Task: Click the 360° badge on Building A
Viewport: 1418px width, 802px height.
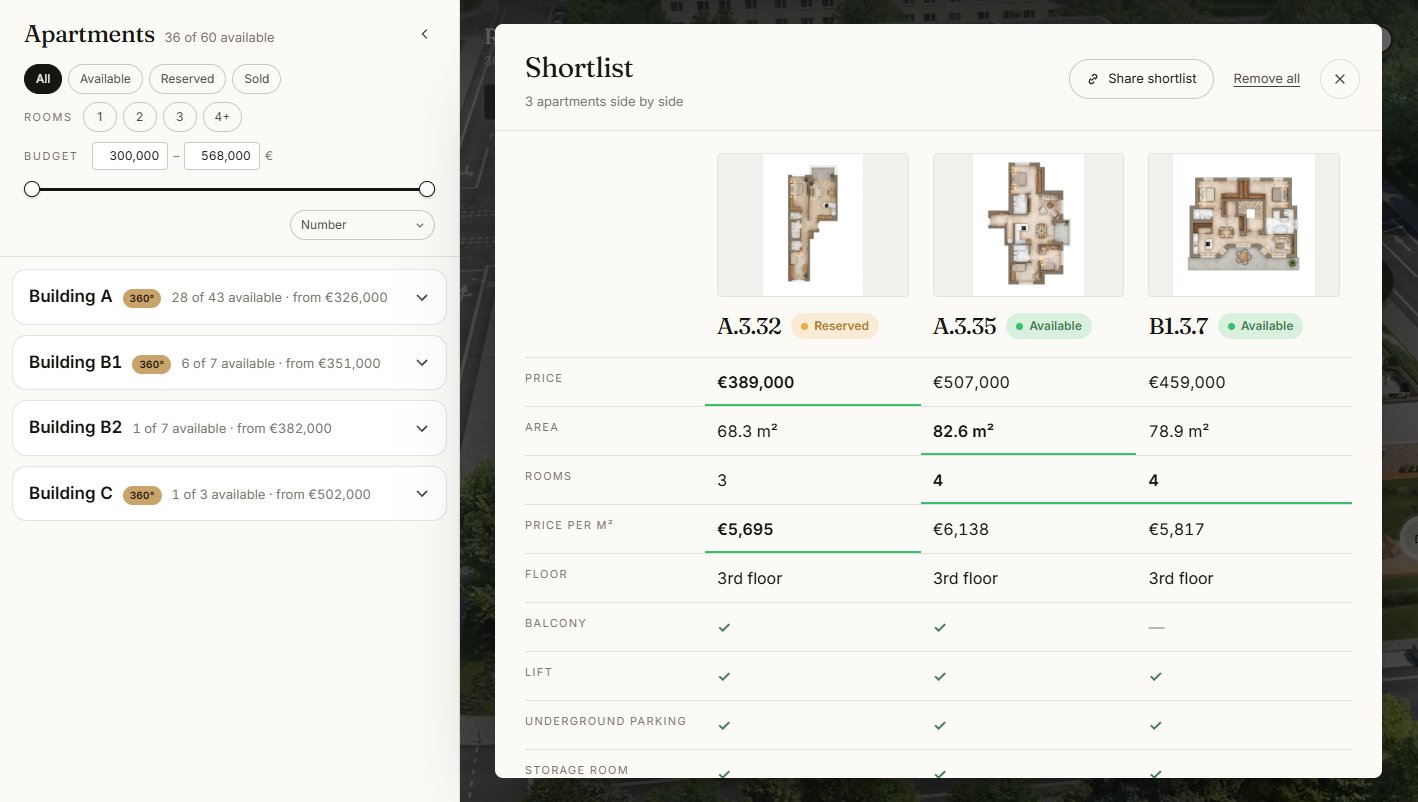Action: pos(142,298)
